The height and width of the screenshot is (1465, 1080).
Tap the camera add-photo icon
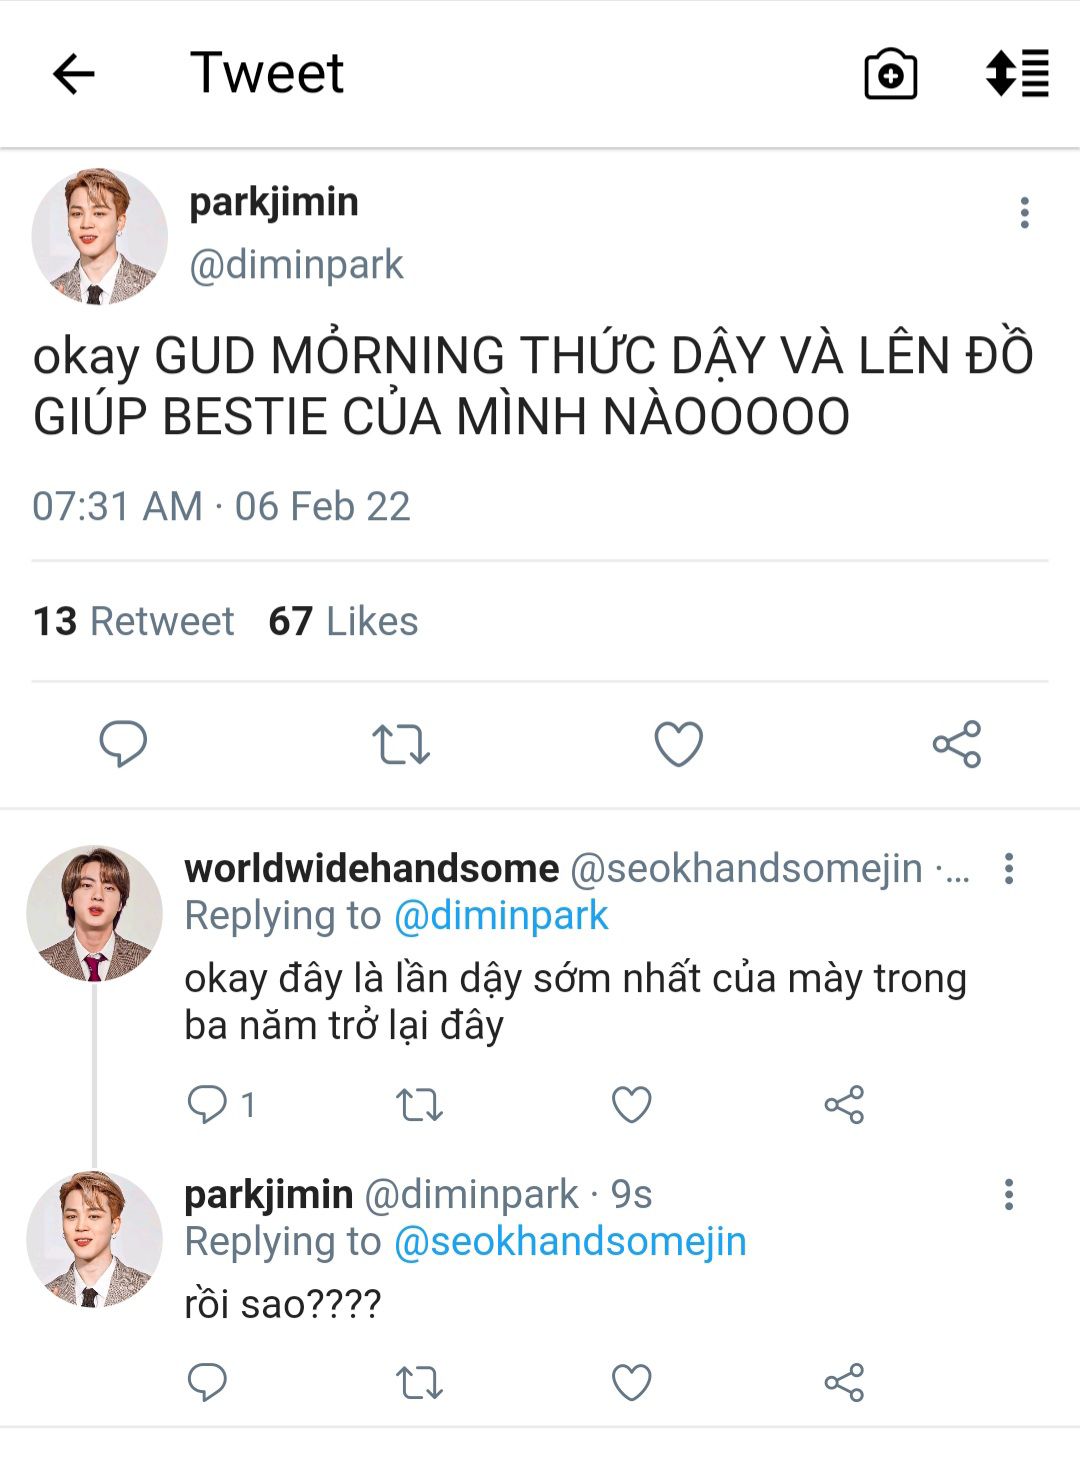(x=890, y=74)
